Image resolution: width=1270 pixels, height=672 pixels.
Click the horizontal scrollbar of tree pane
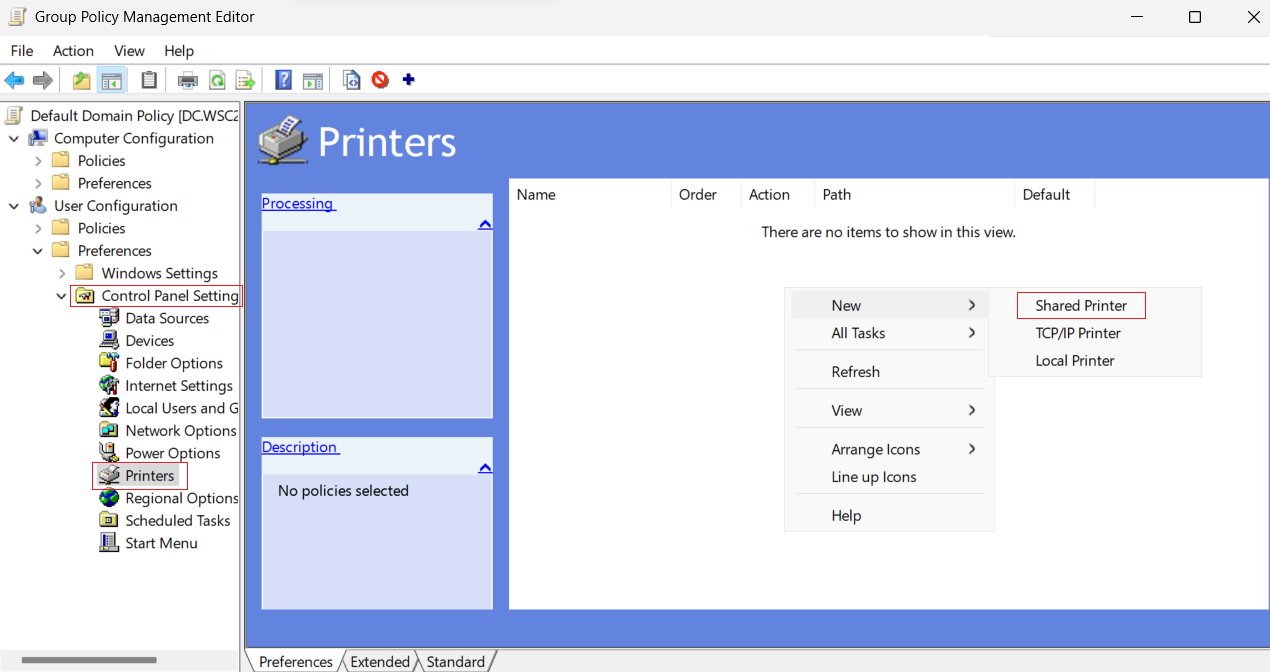pyautogui.click(x=89, y=660)
